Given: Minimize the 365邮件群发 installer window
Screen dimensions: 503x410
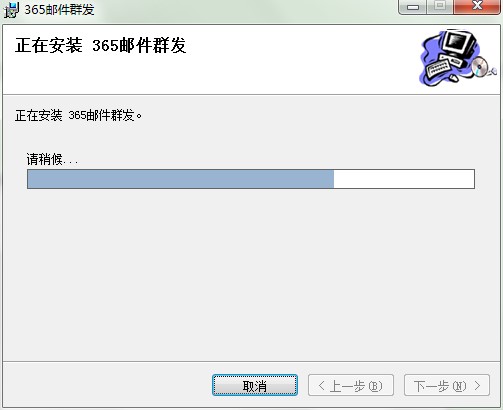Looking at the screenshot, I should click(413, 7).
